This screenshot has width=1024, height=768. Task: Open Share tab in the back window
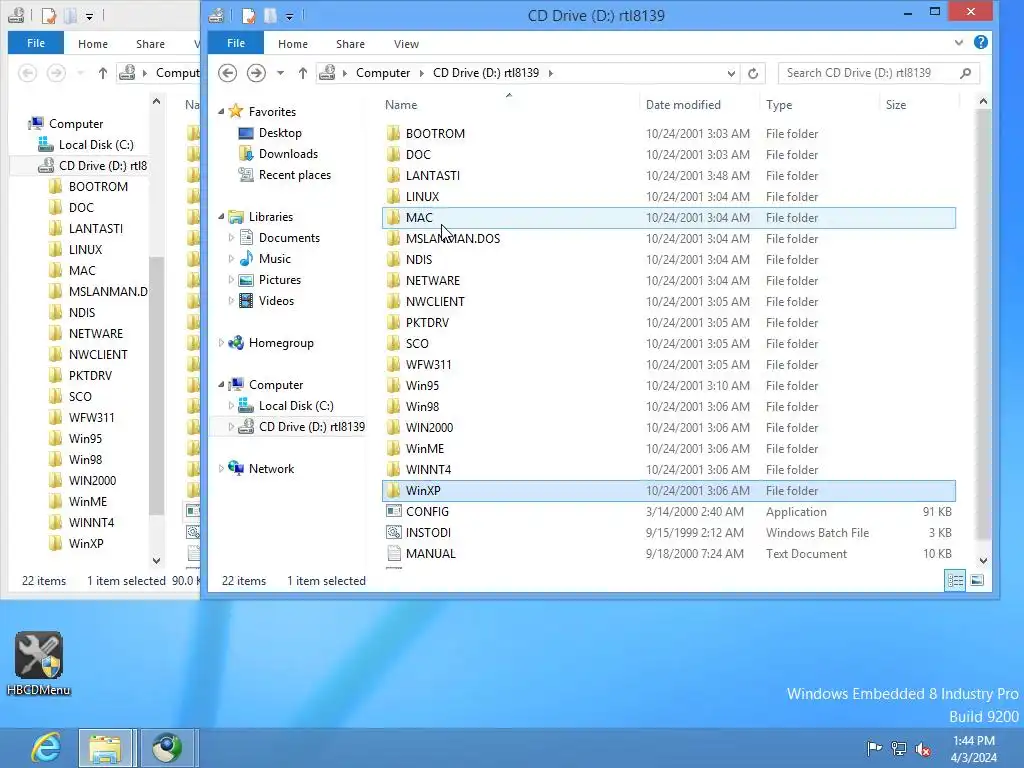pyautogui.click(x=150, y=44)
